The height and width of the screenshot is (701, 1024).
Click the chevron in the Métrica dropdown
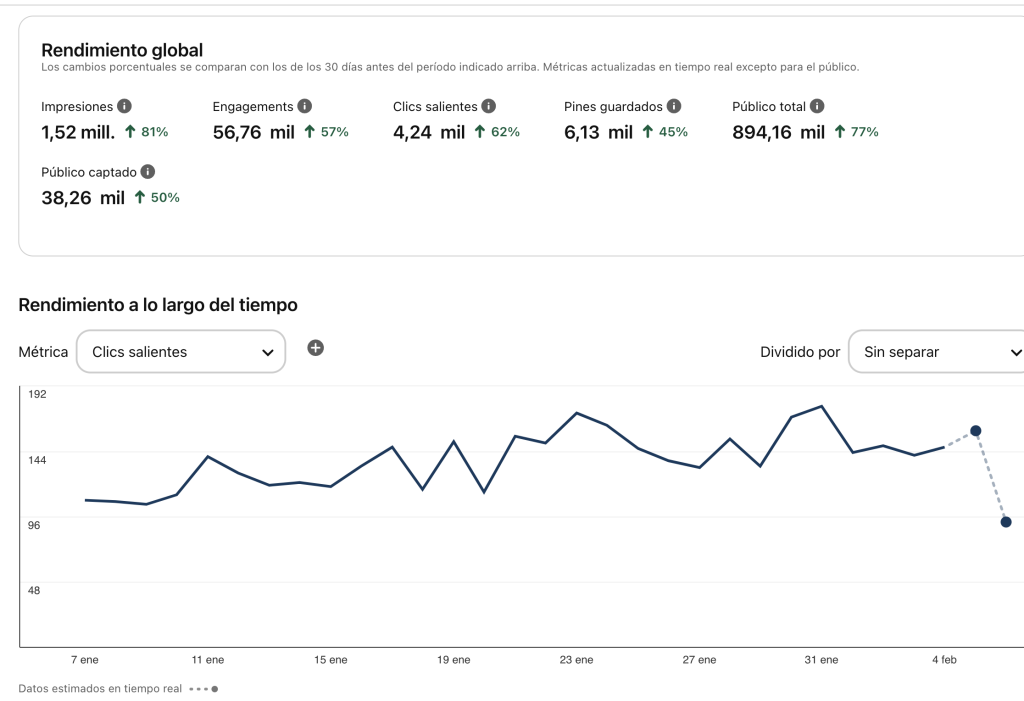267,353
